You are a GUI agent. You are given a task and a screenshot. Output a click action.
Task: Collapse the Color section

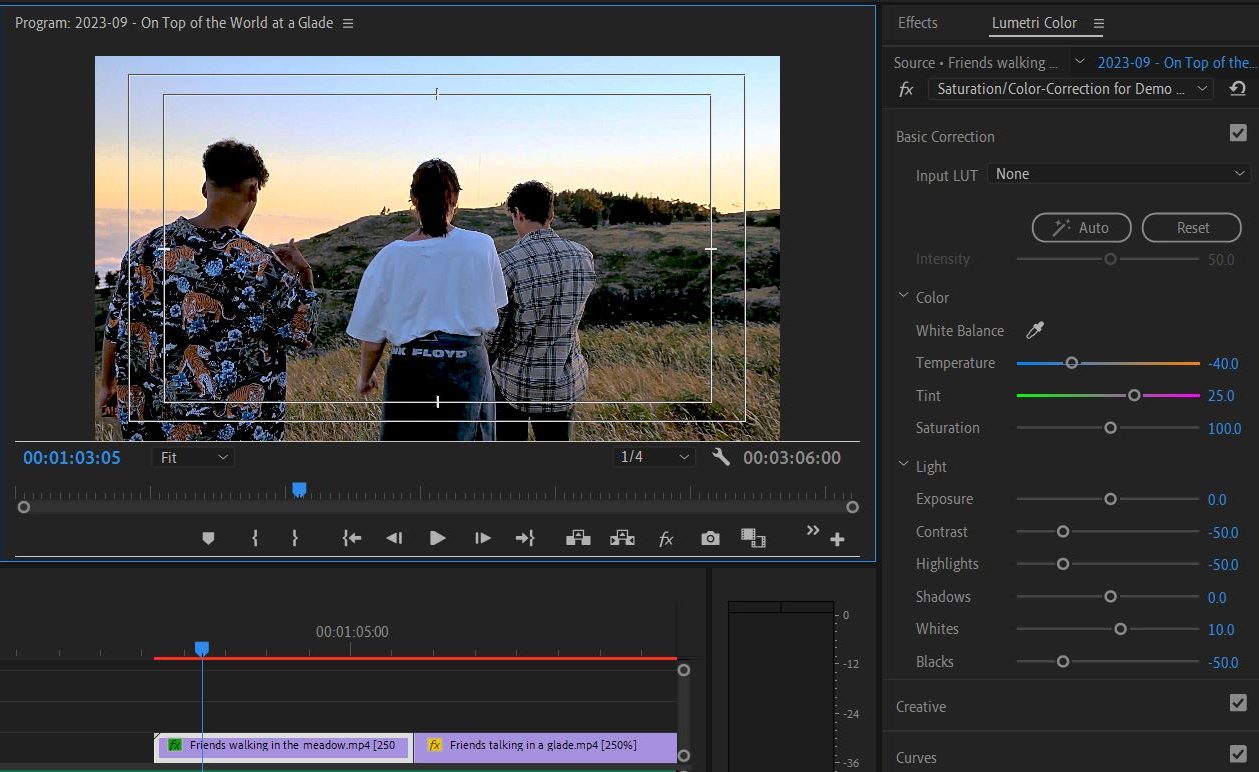coord(903,296)
